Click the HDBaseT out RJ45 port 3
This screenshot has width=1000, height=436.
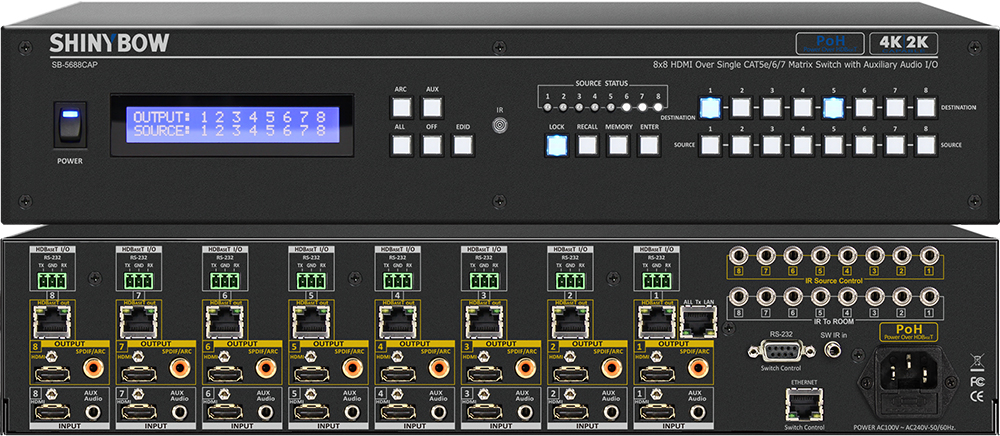(x=483, y=321)
